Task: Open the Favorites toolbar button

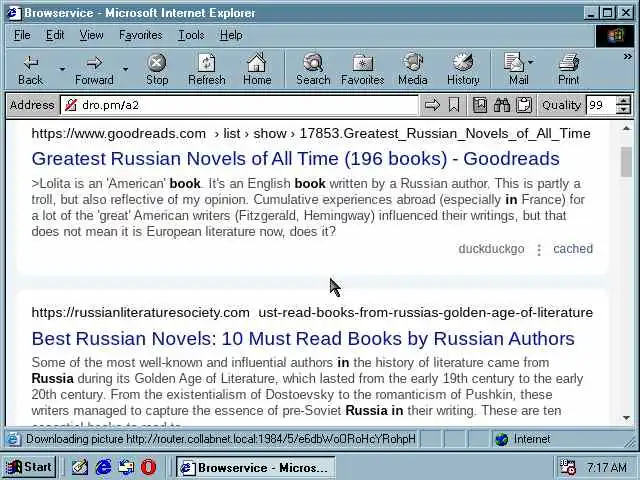Action: click(362, 69)
